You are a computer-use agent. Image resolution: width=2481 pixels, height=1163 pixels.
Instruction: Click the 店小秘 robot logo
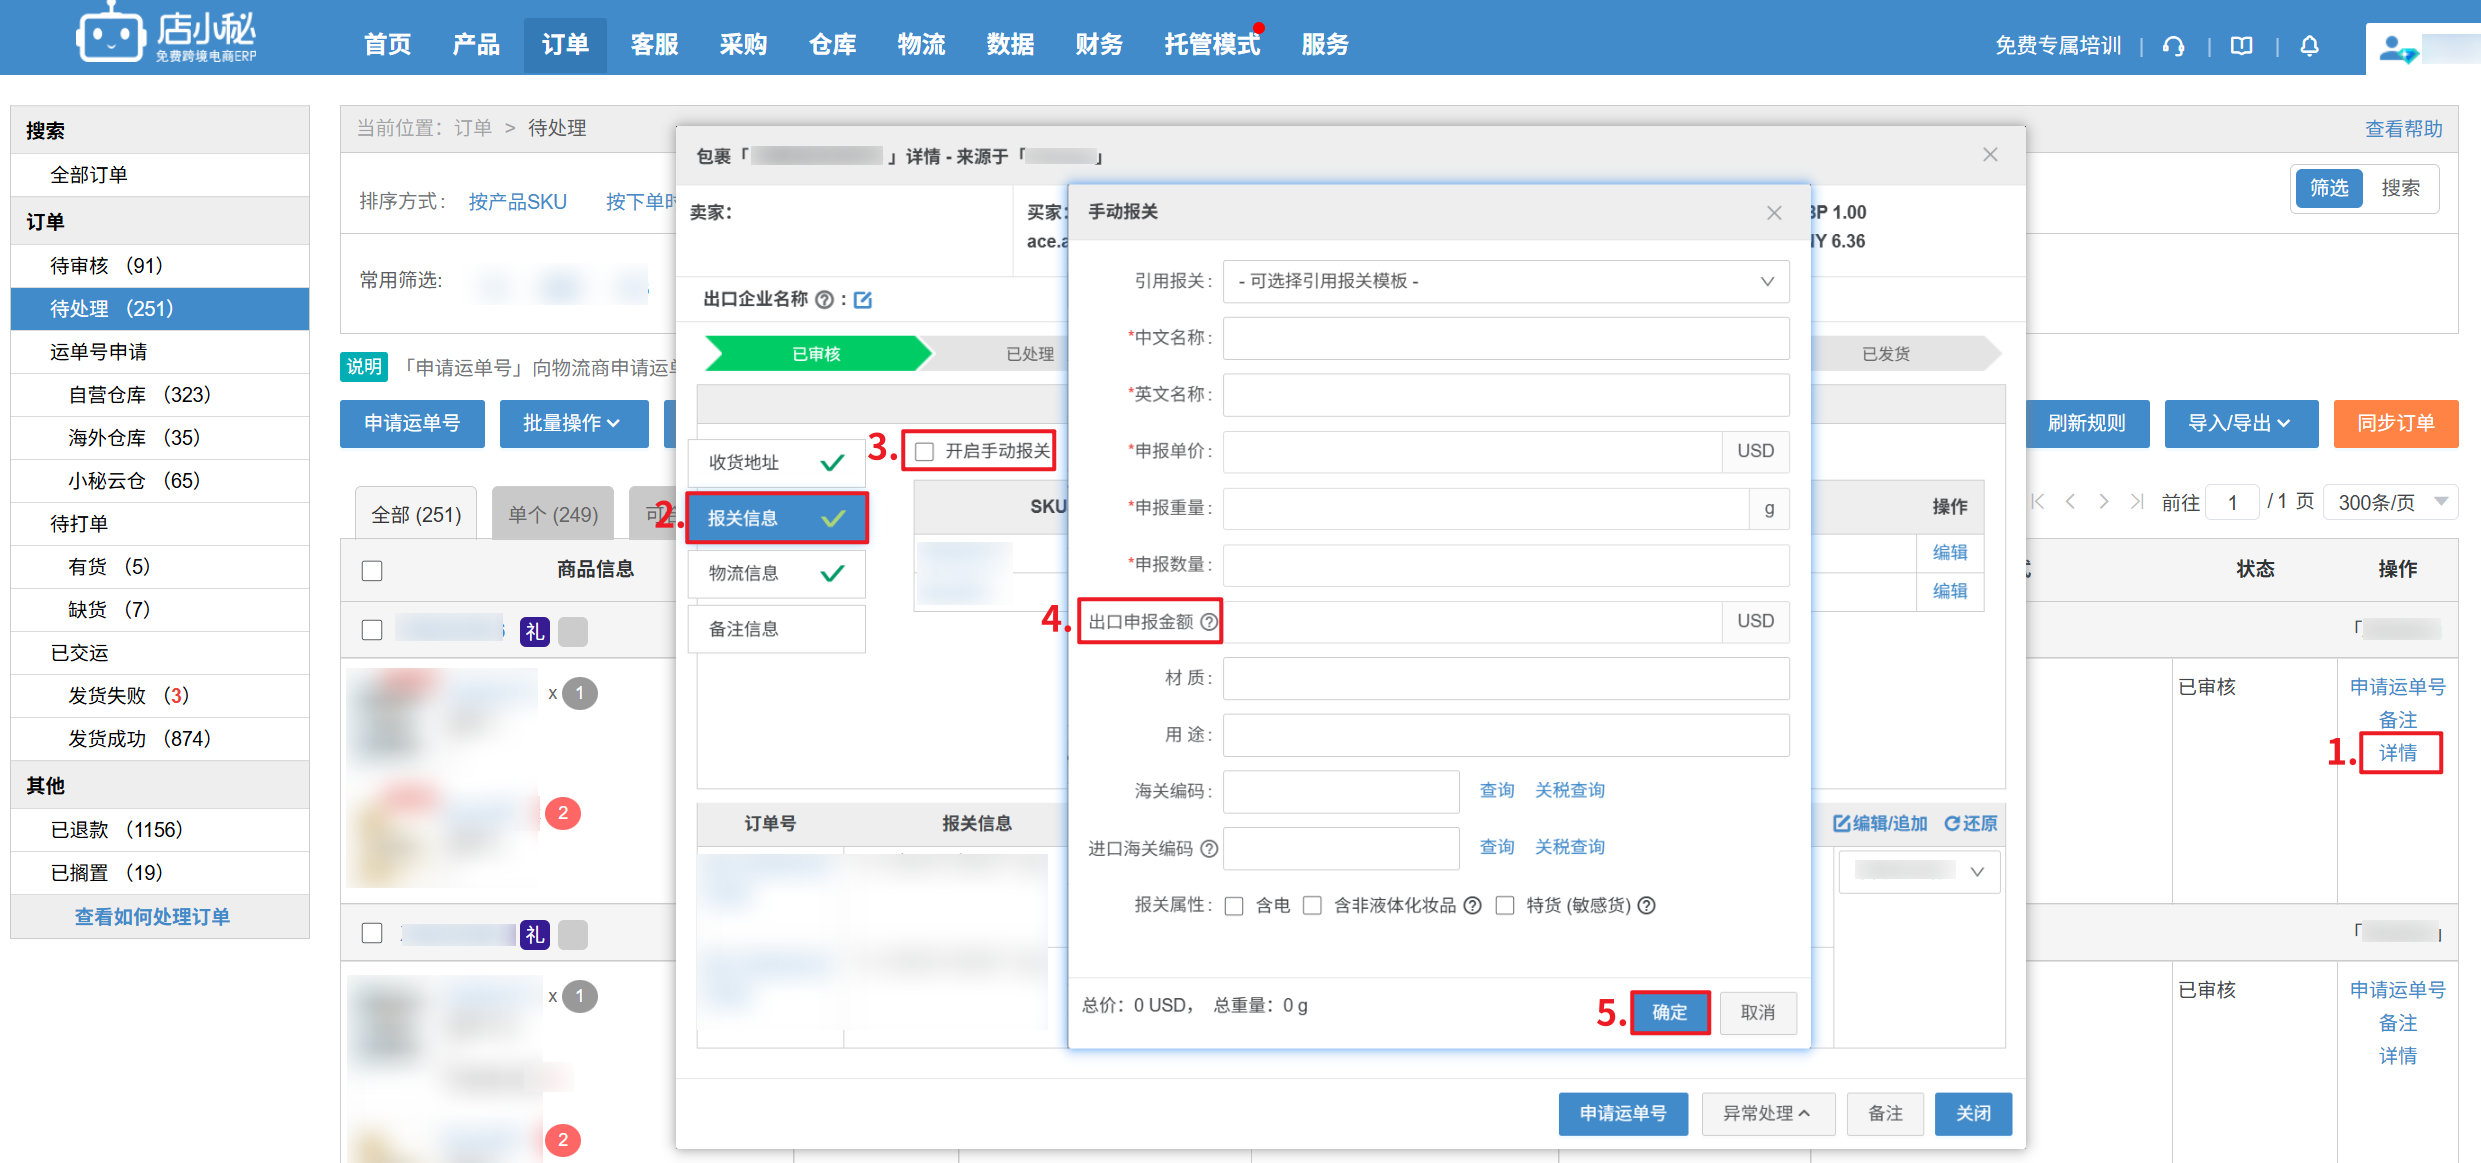(x=110, y=36)
